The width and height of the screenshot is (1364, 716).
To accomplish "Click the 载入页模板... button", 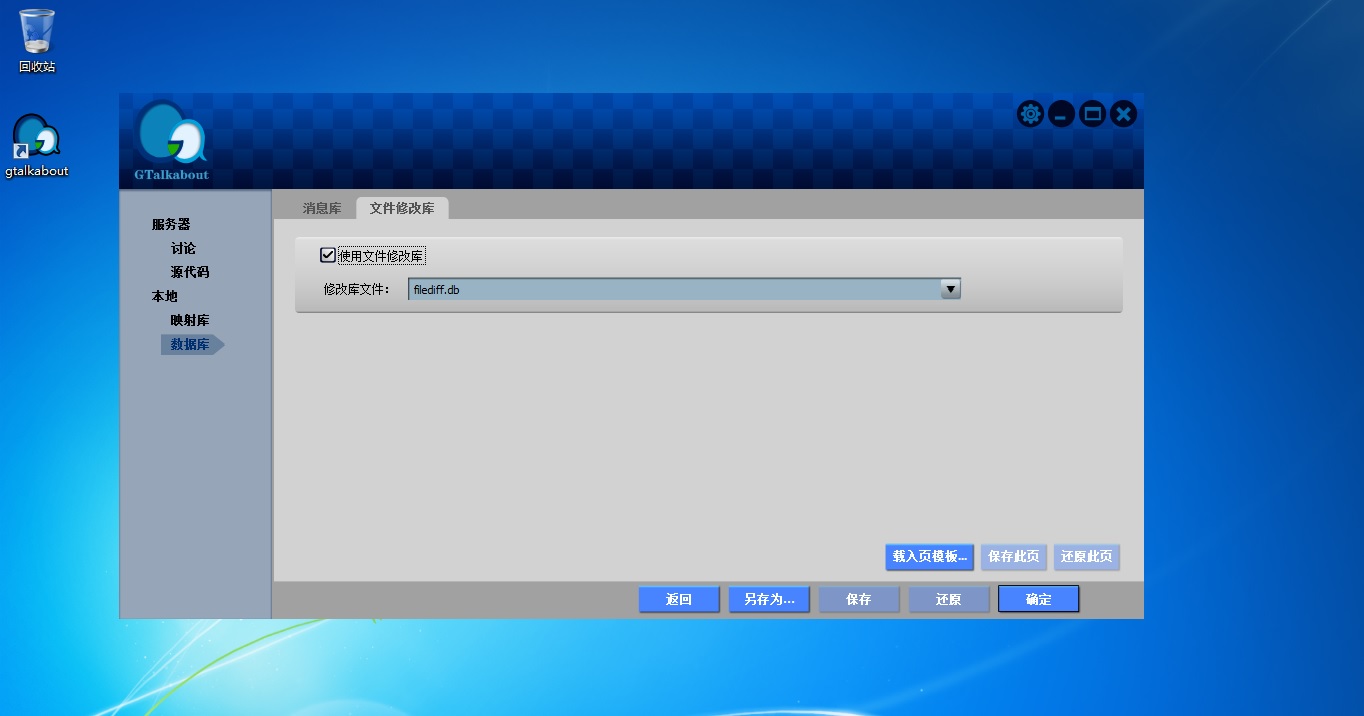I will (929, 557).
